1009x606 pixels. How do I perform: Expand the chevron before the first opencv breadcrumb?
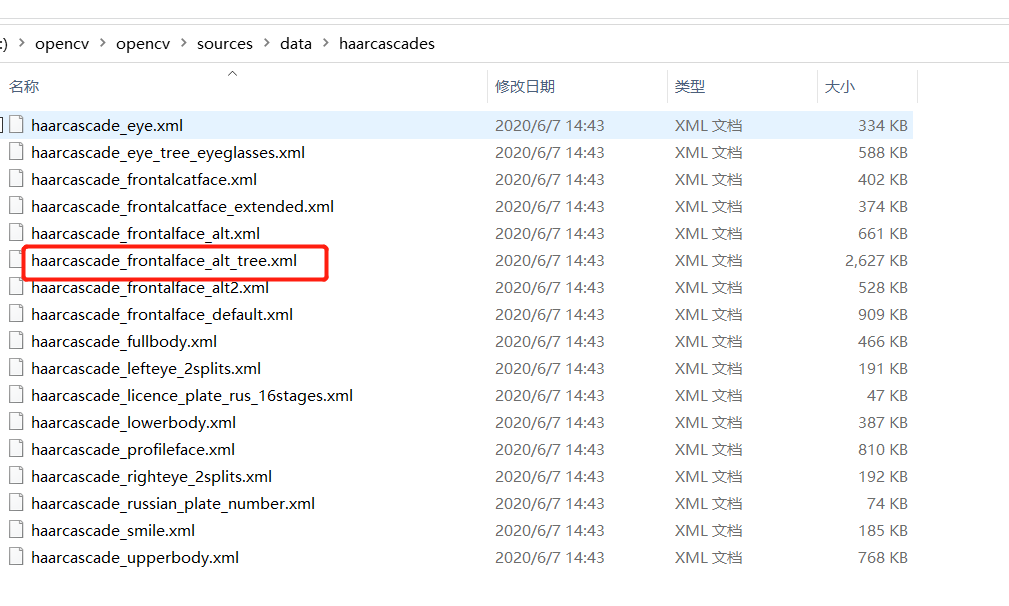22,43
